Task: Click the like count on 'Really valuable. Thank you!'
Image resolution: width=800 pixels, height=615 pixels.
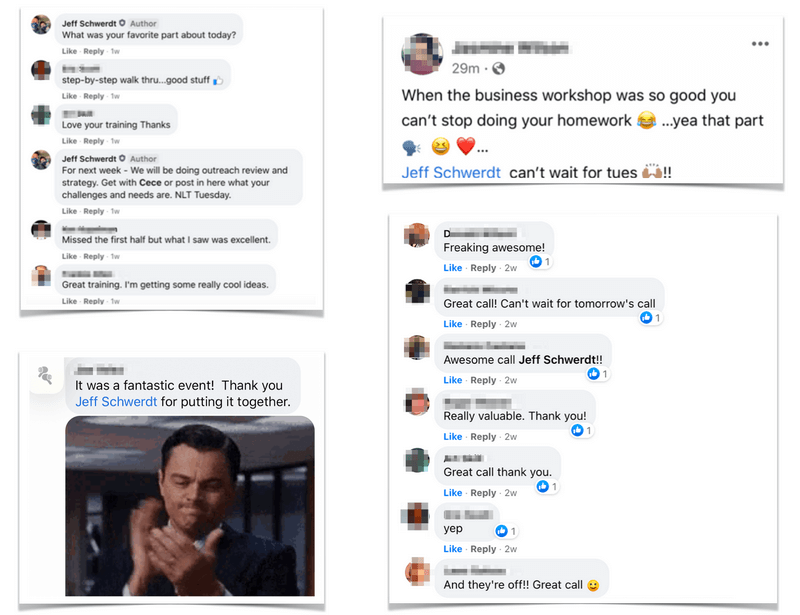Action: tap(589, 430)
